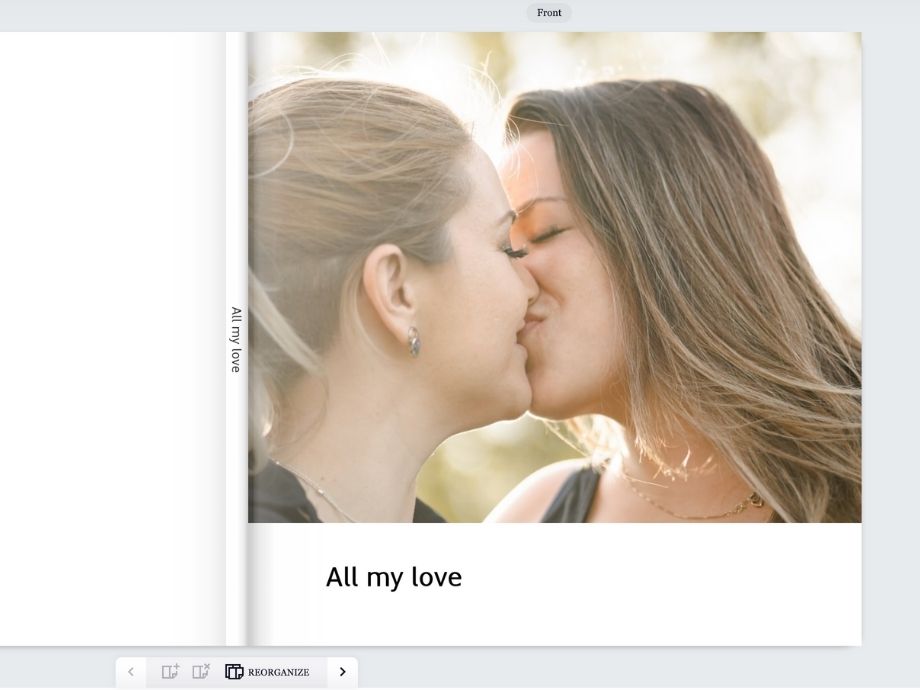Screen dimensions: 920x690
Task: Edit the cover title 'All my love'
Action: tap(394, 577)
